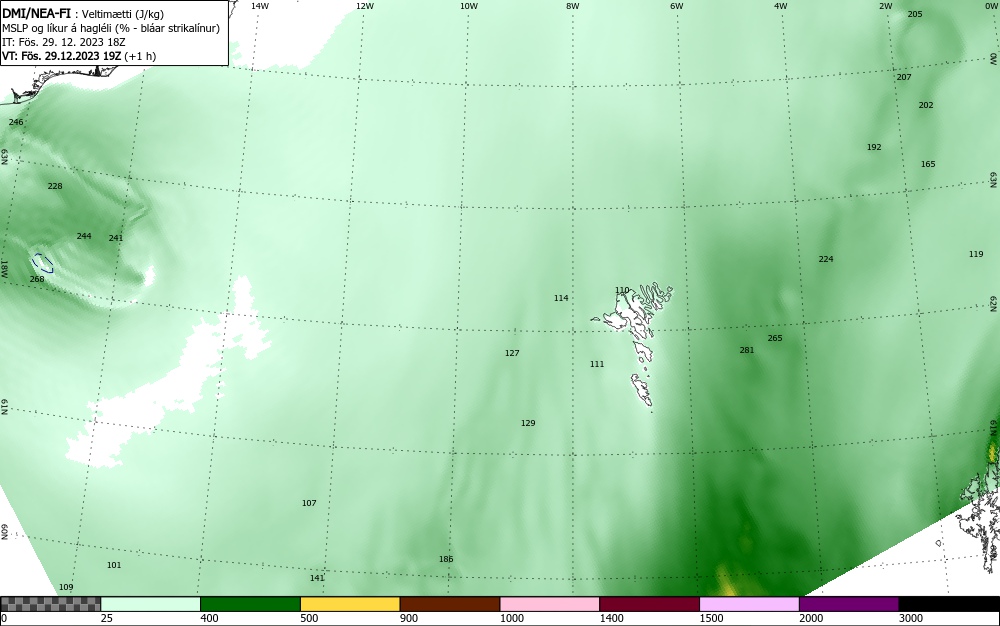Click the map value 192
The height and width of the screenshot is (626, 1000).
click(x=874, y=147)
